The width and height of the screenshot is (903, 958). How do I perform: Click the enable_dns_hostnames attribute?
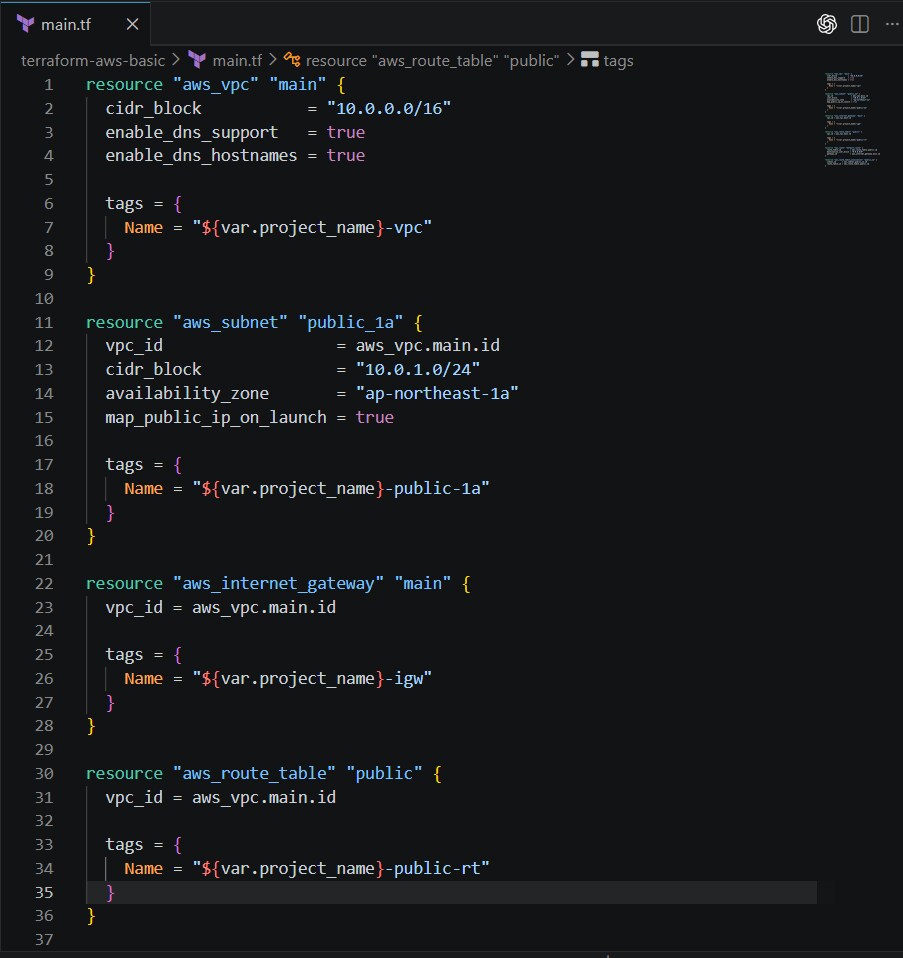point(201,156)
